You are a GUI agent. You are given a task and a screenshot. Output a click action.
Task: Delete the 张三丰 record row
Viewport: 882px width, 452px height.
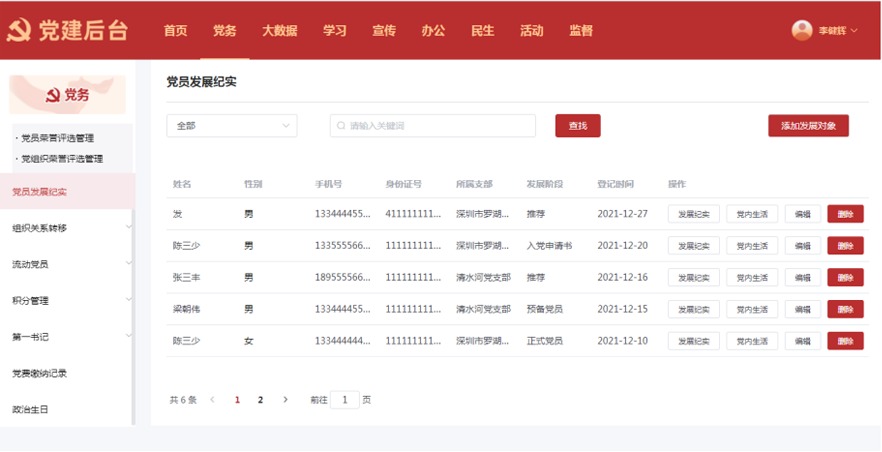click(x=845, y=278)
